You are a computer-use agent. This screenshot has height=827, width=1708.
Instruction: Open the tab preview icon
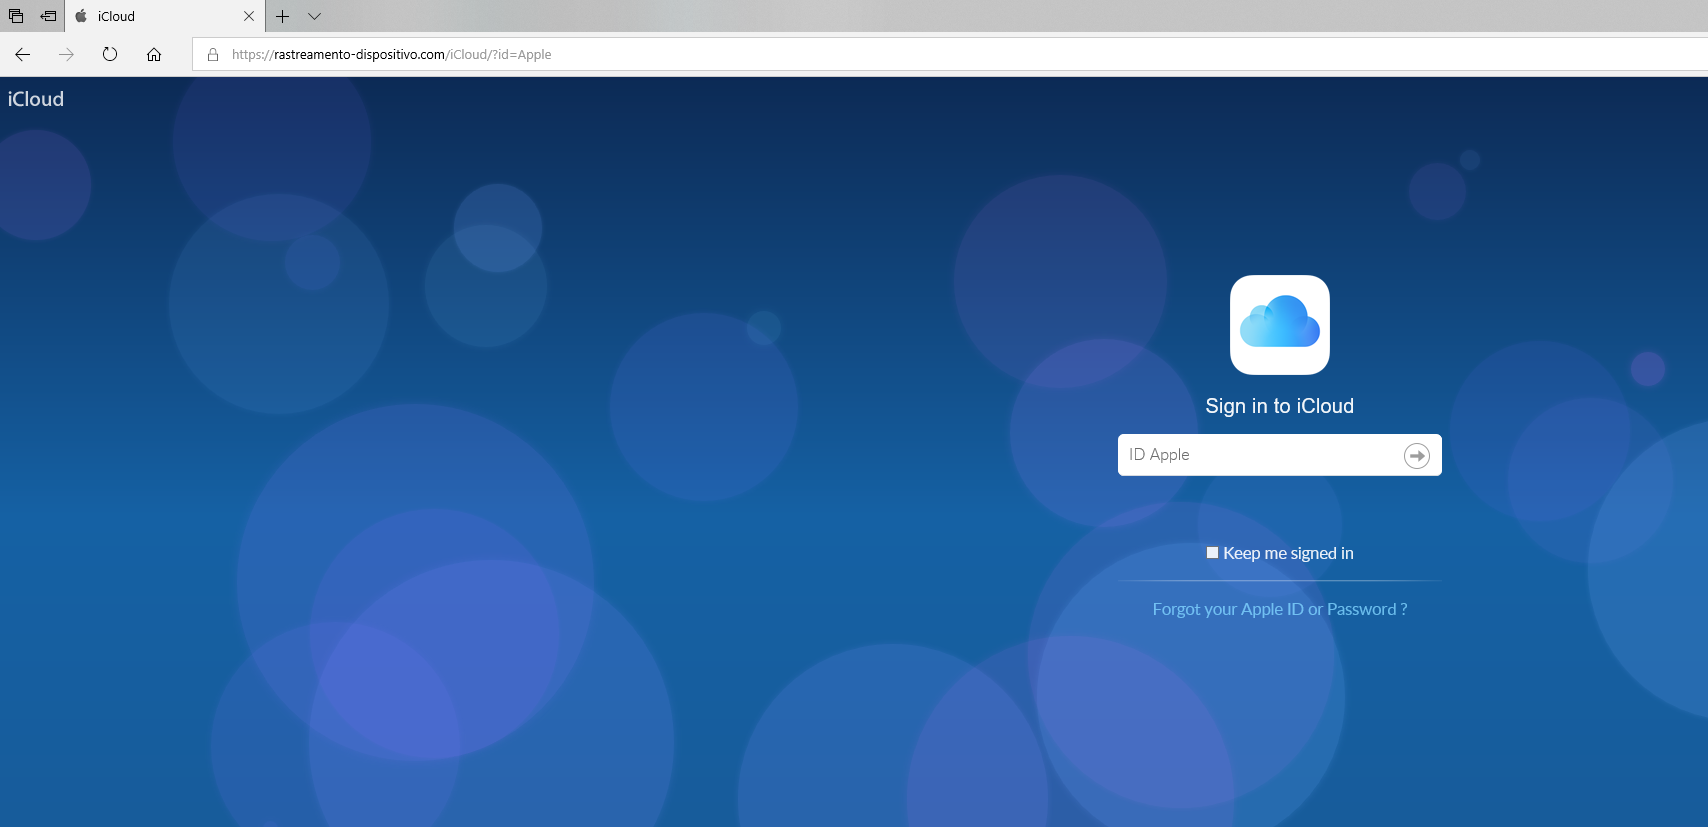16,16
